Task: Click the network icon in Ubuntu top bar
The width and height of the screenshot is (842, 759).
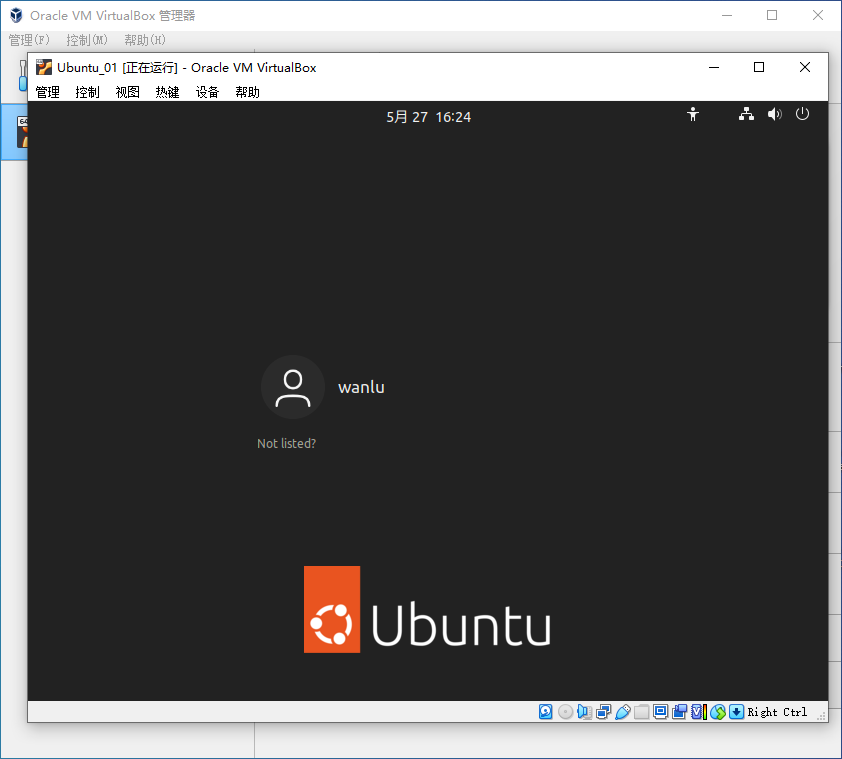Action: [x=746, y=114]
